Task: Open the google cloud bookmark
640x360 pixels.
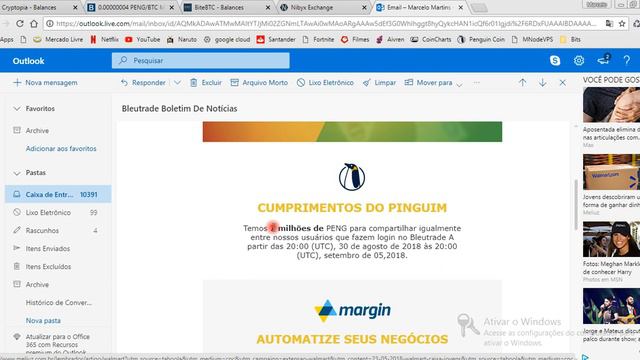Action: tap(227, 39)
